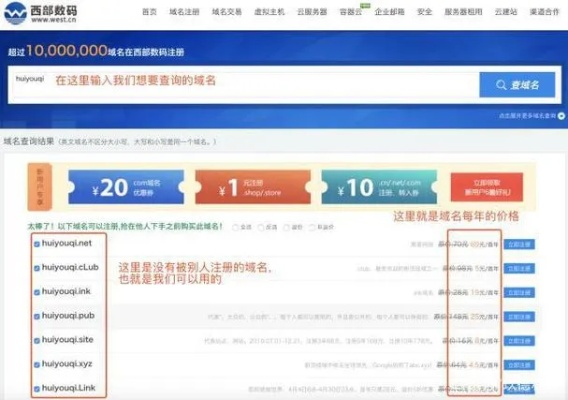Viewport: 568px width, 400px height.
Task: Click 立即注册 in the huiyouqi.site row
Action: tap(519, 341)
